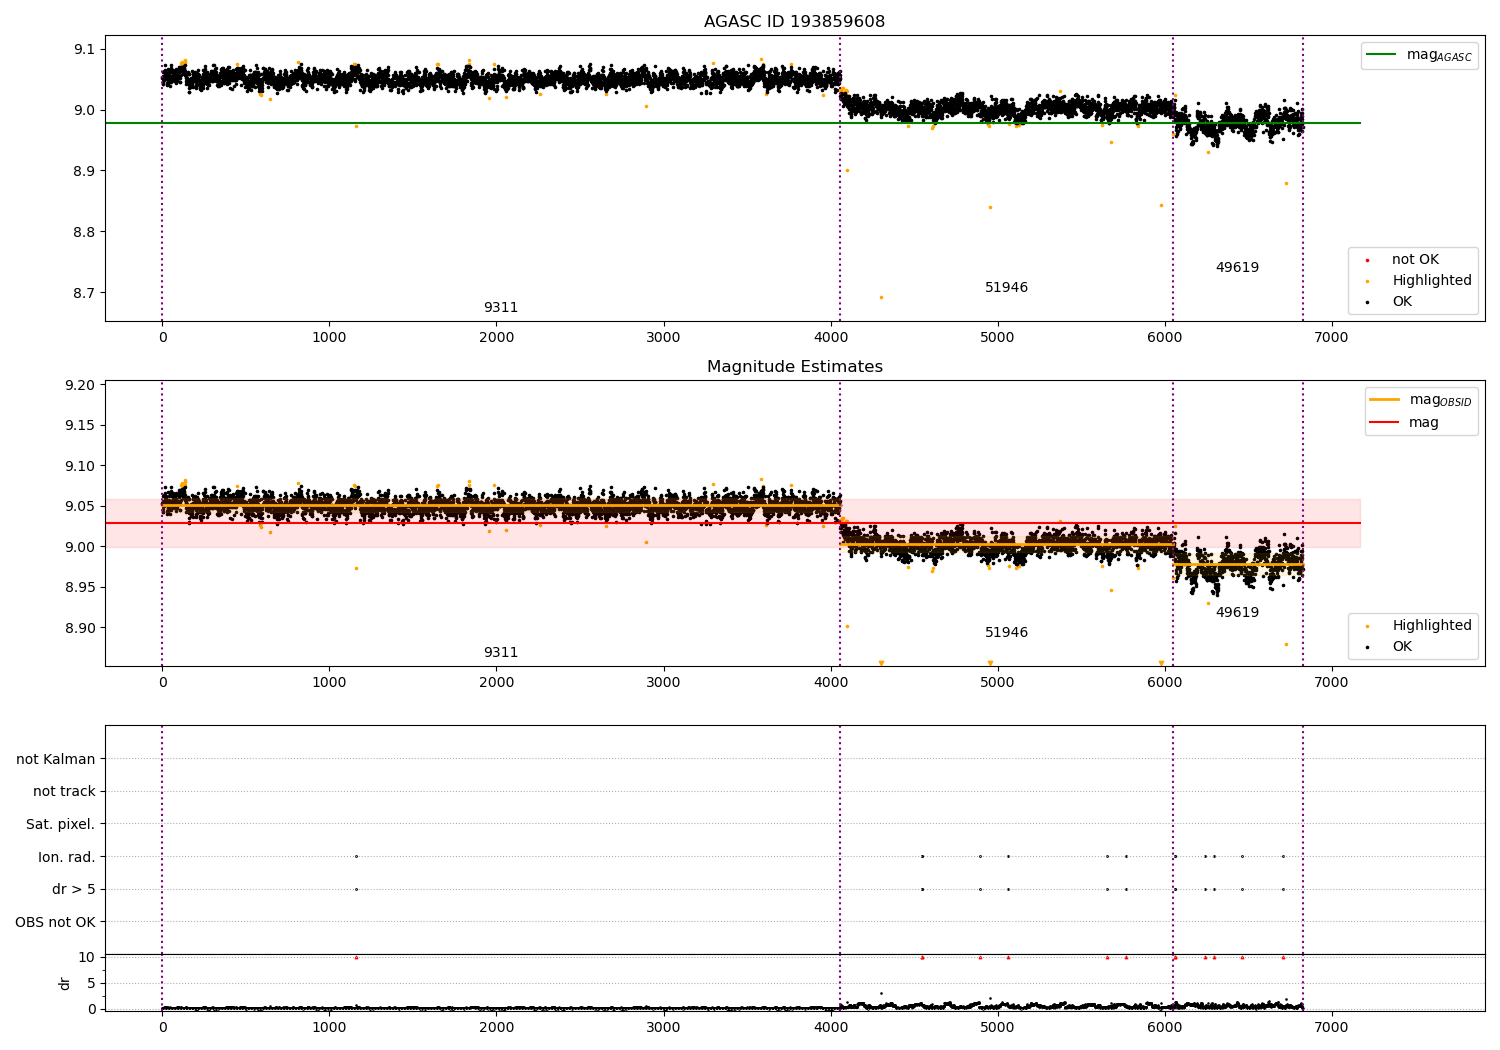
Task: Click the 'not OK' legend entry in AGASC plot
Action: [x=1401, y=260]
